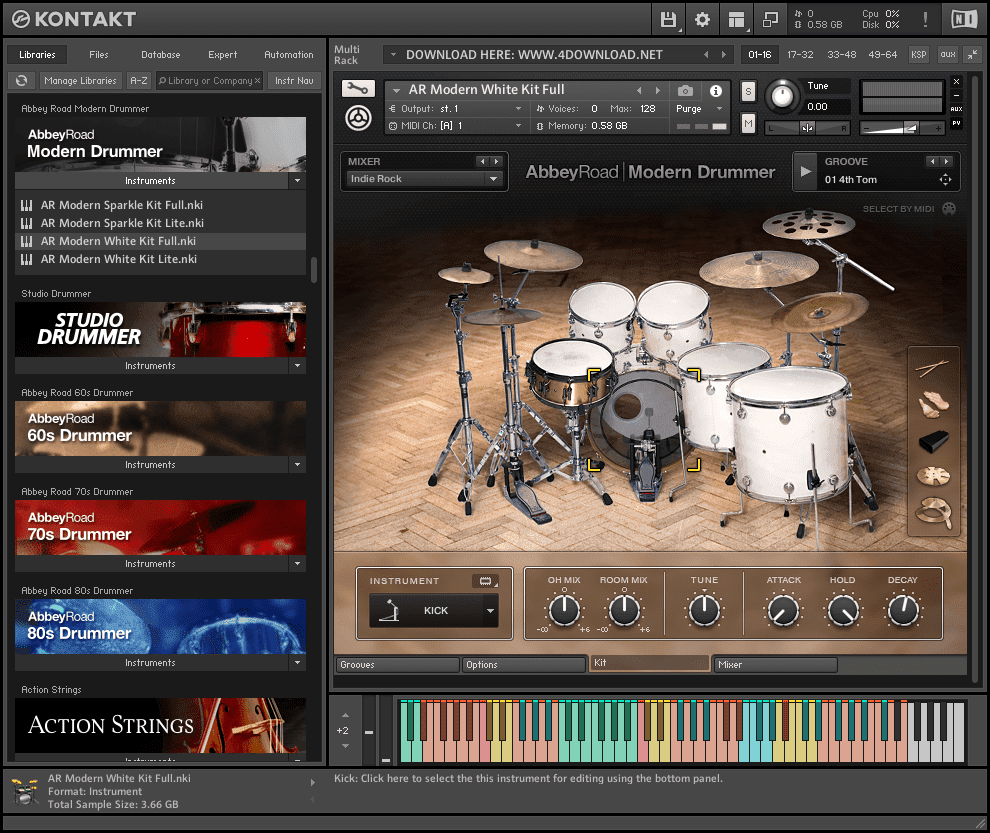Show rack page 33-48
This screenshot has height=833, width=990.
(842, 54)
